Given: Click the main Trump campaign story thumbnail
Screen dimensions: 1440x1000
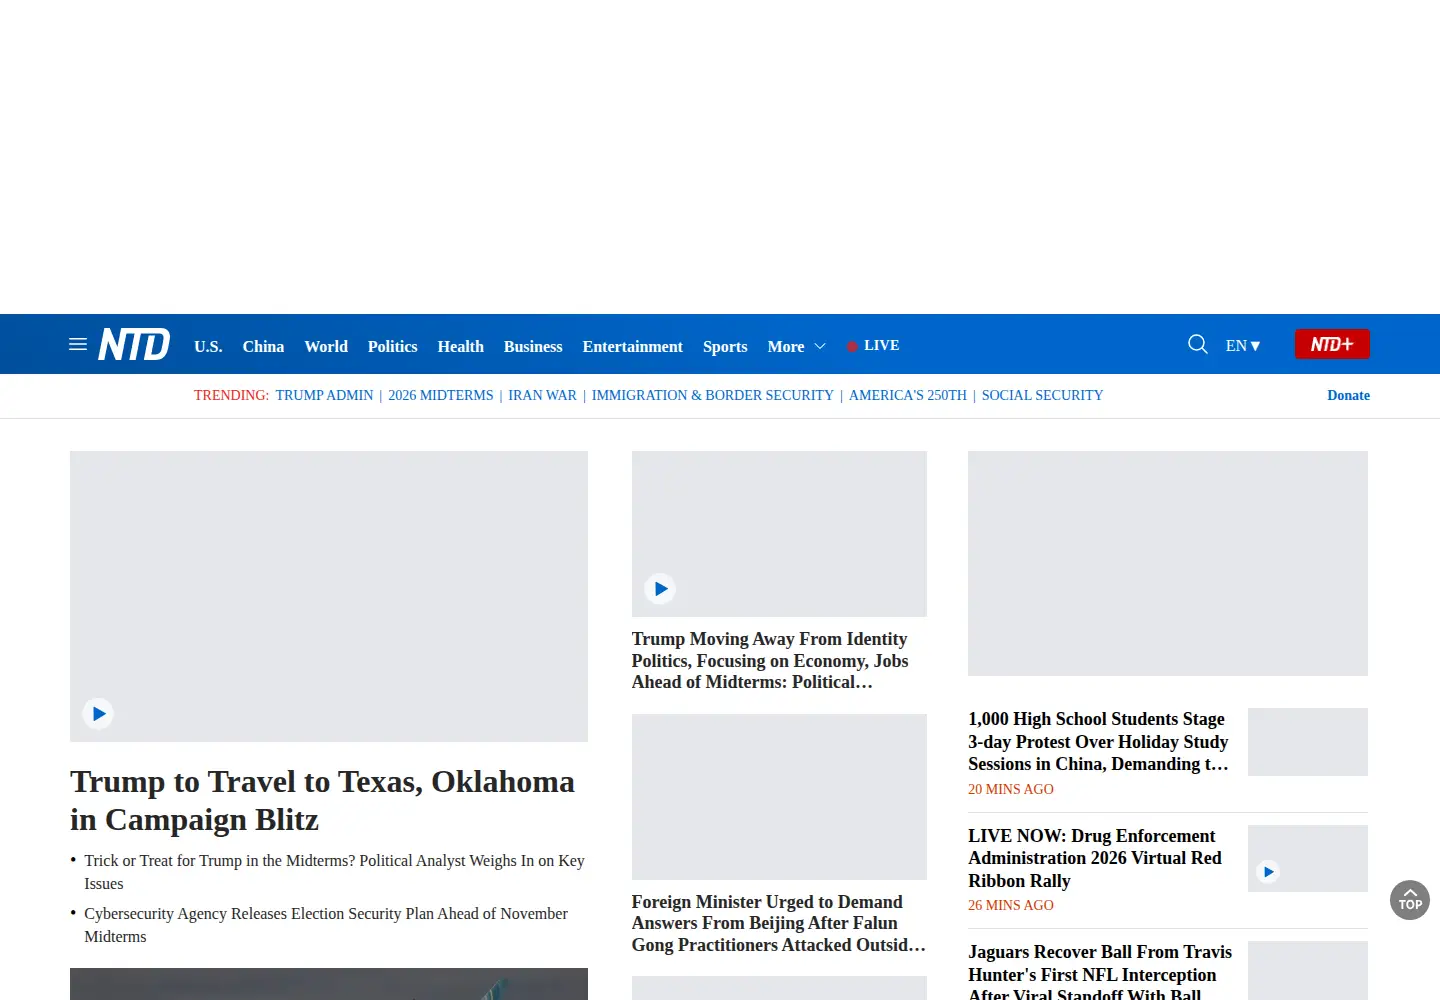Looking at the screenshot, I should coord(329,596).
